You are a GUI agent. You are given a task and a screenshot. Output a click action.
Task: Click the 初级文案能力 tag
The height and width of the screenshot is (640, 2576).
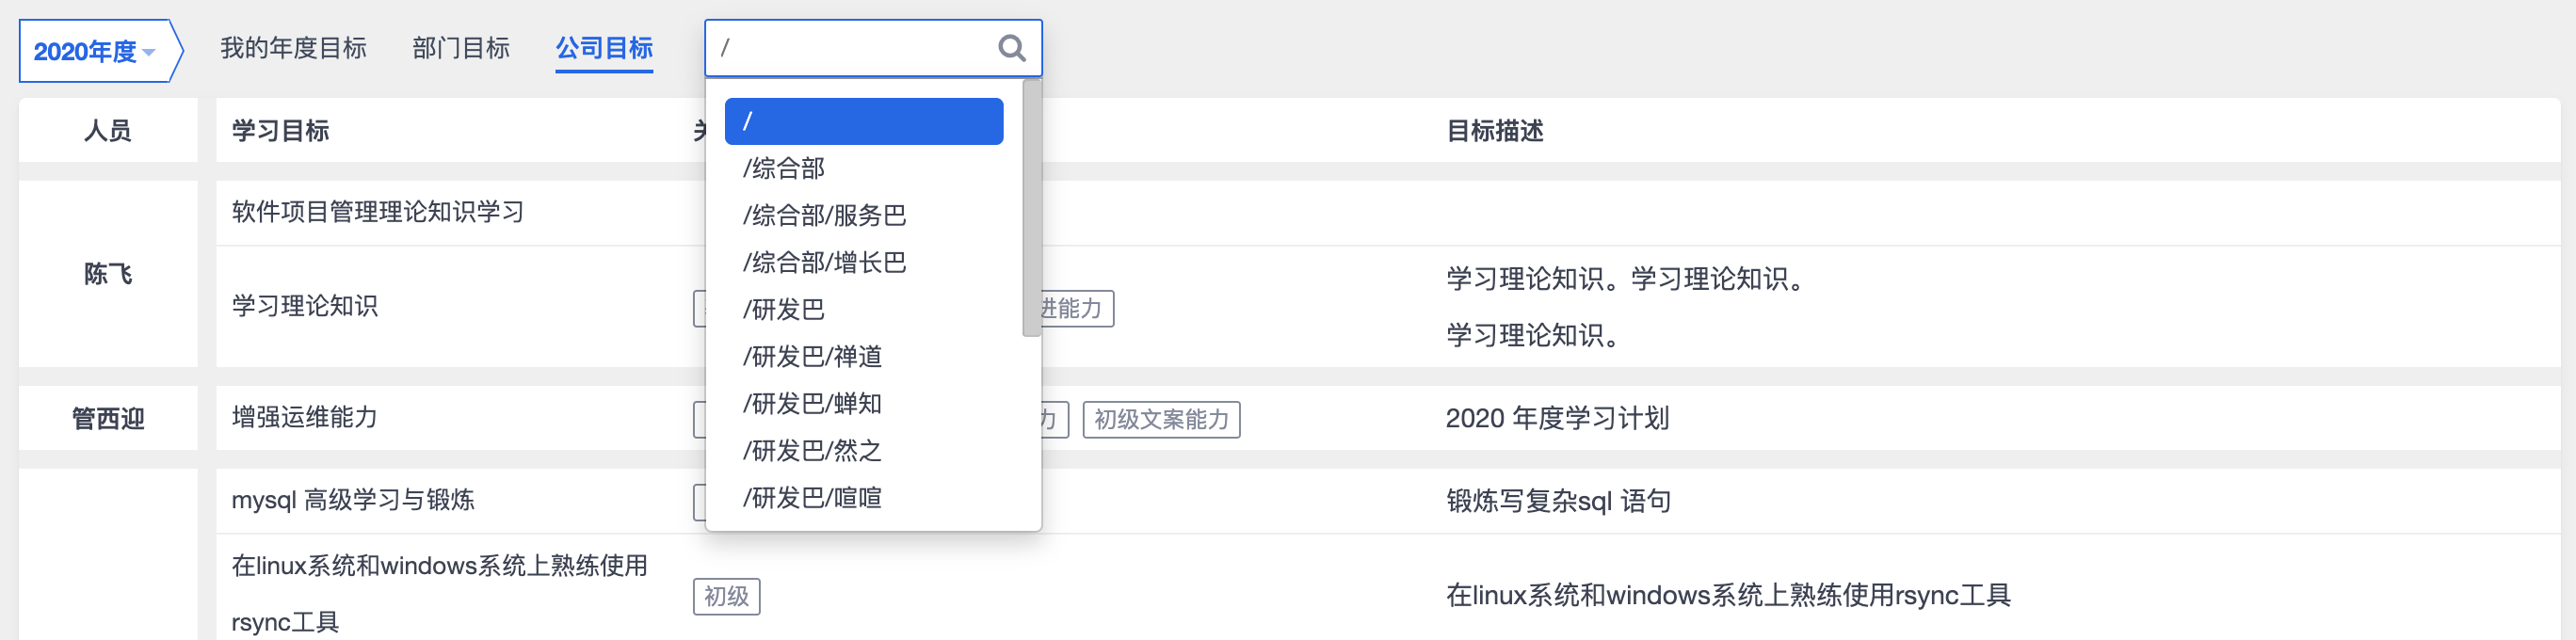pyautogui.click(x=1161, y=419)
